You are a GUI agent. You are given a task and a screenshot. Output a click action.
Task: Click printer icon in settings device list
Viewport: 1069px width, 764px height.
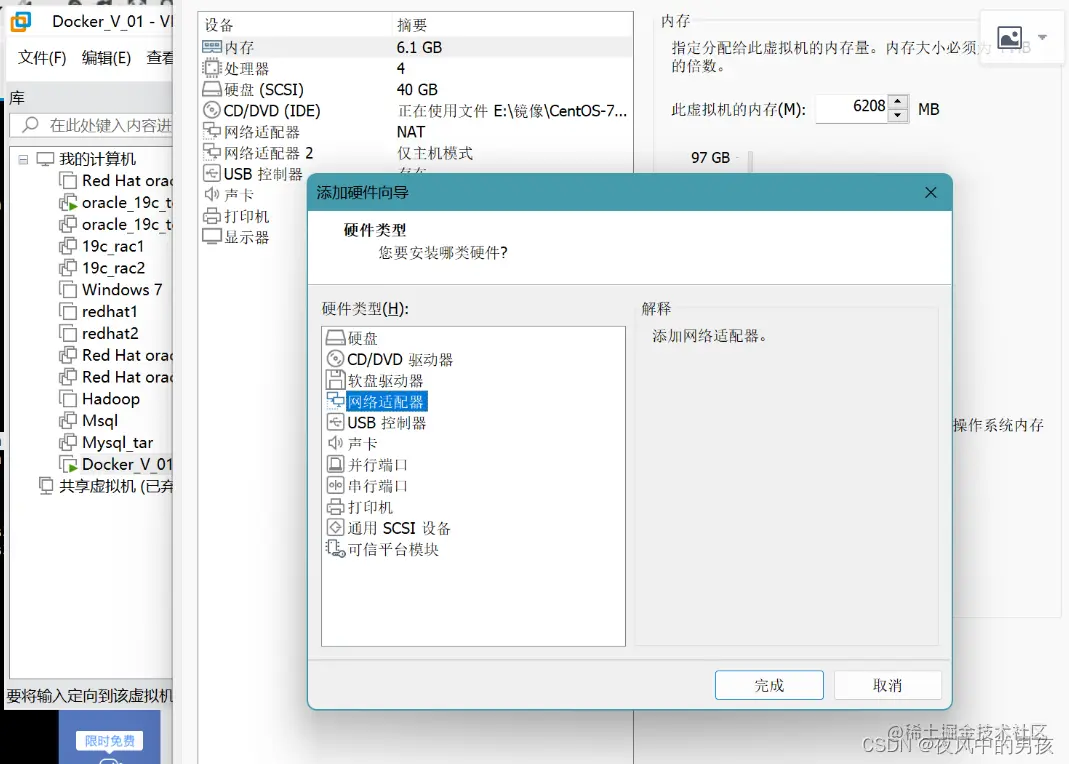[212, 215]
